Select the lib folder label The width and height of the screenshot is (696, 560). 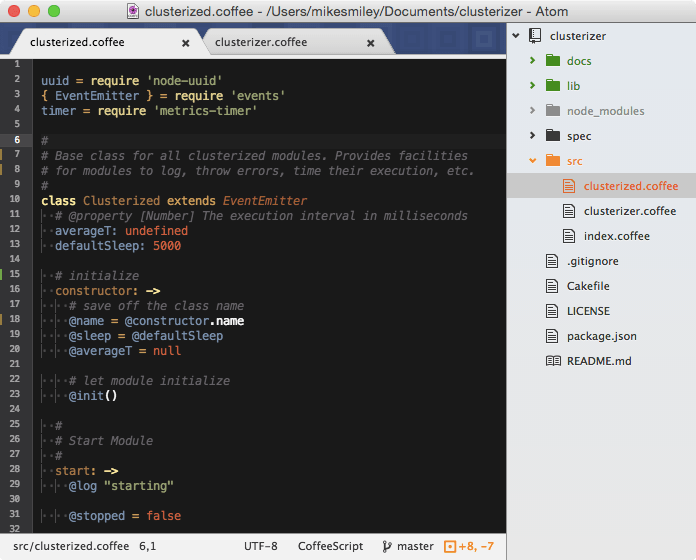573,85
